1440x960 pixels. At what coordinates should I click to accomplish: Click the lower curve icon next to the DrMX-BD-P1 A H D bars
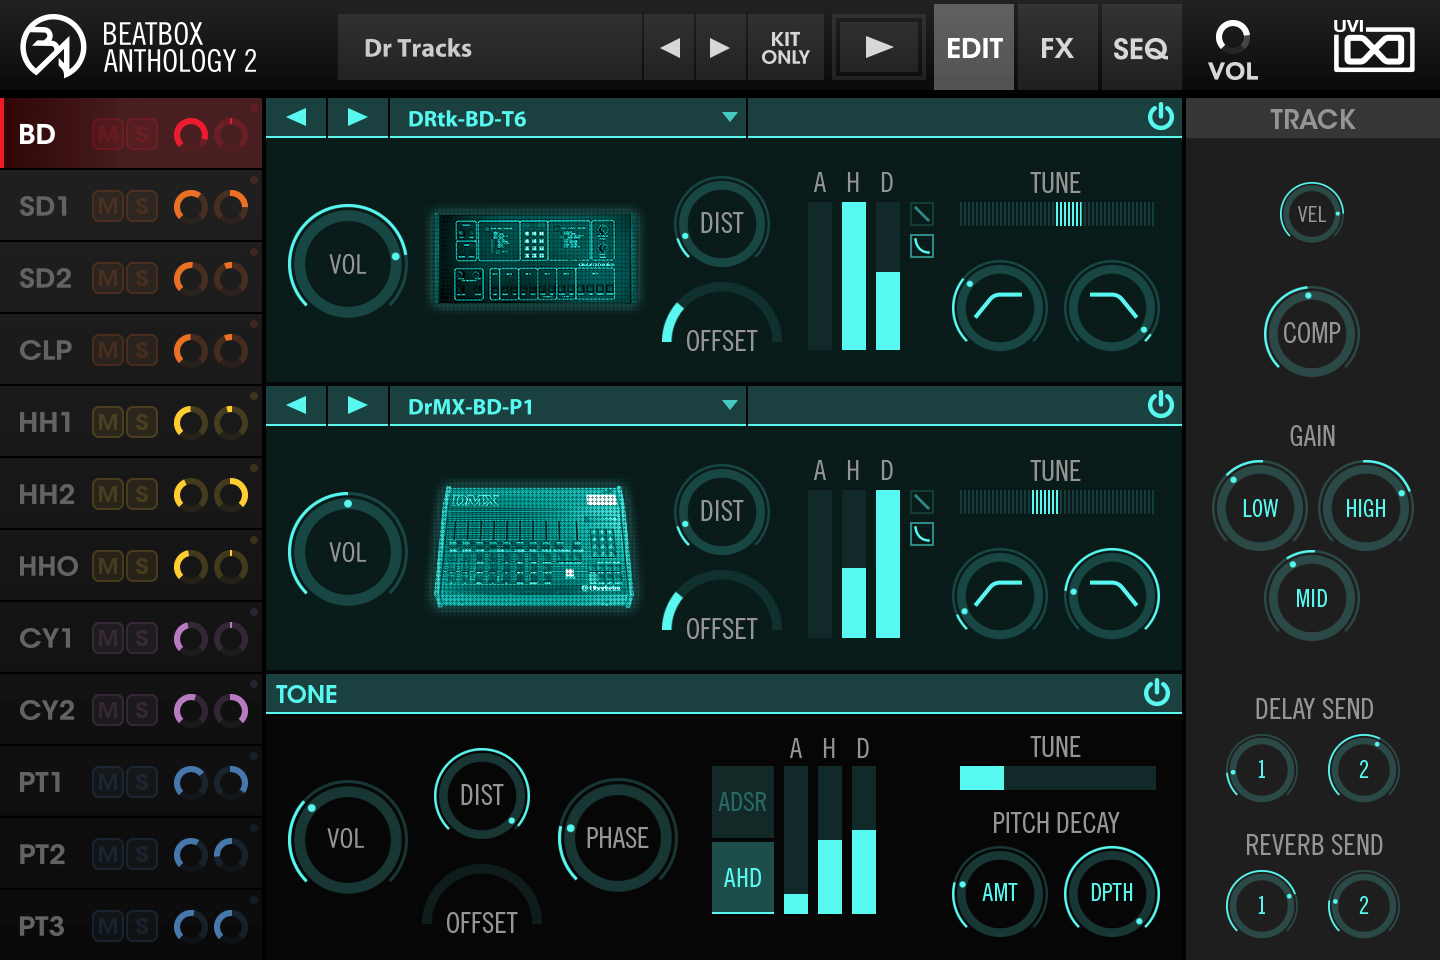[921, 535]
